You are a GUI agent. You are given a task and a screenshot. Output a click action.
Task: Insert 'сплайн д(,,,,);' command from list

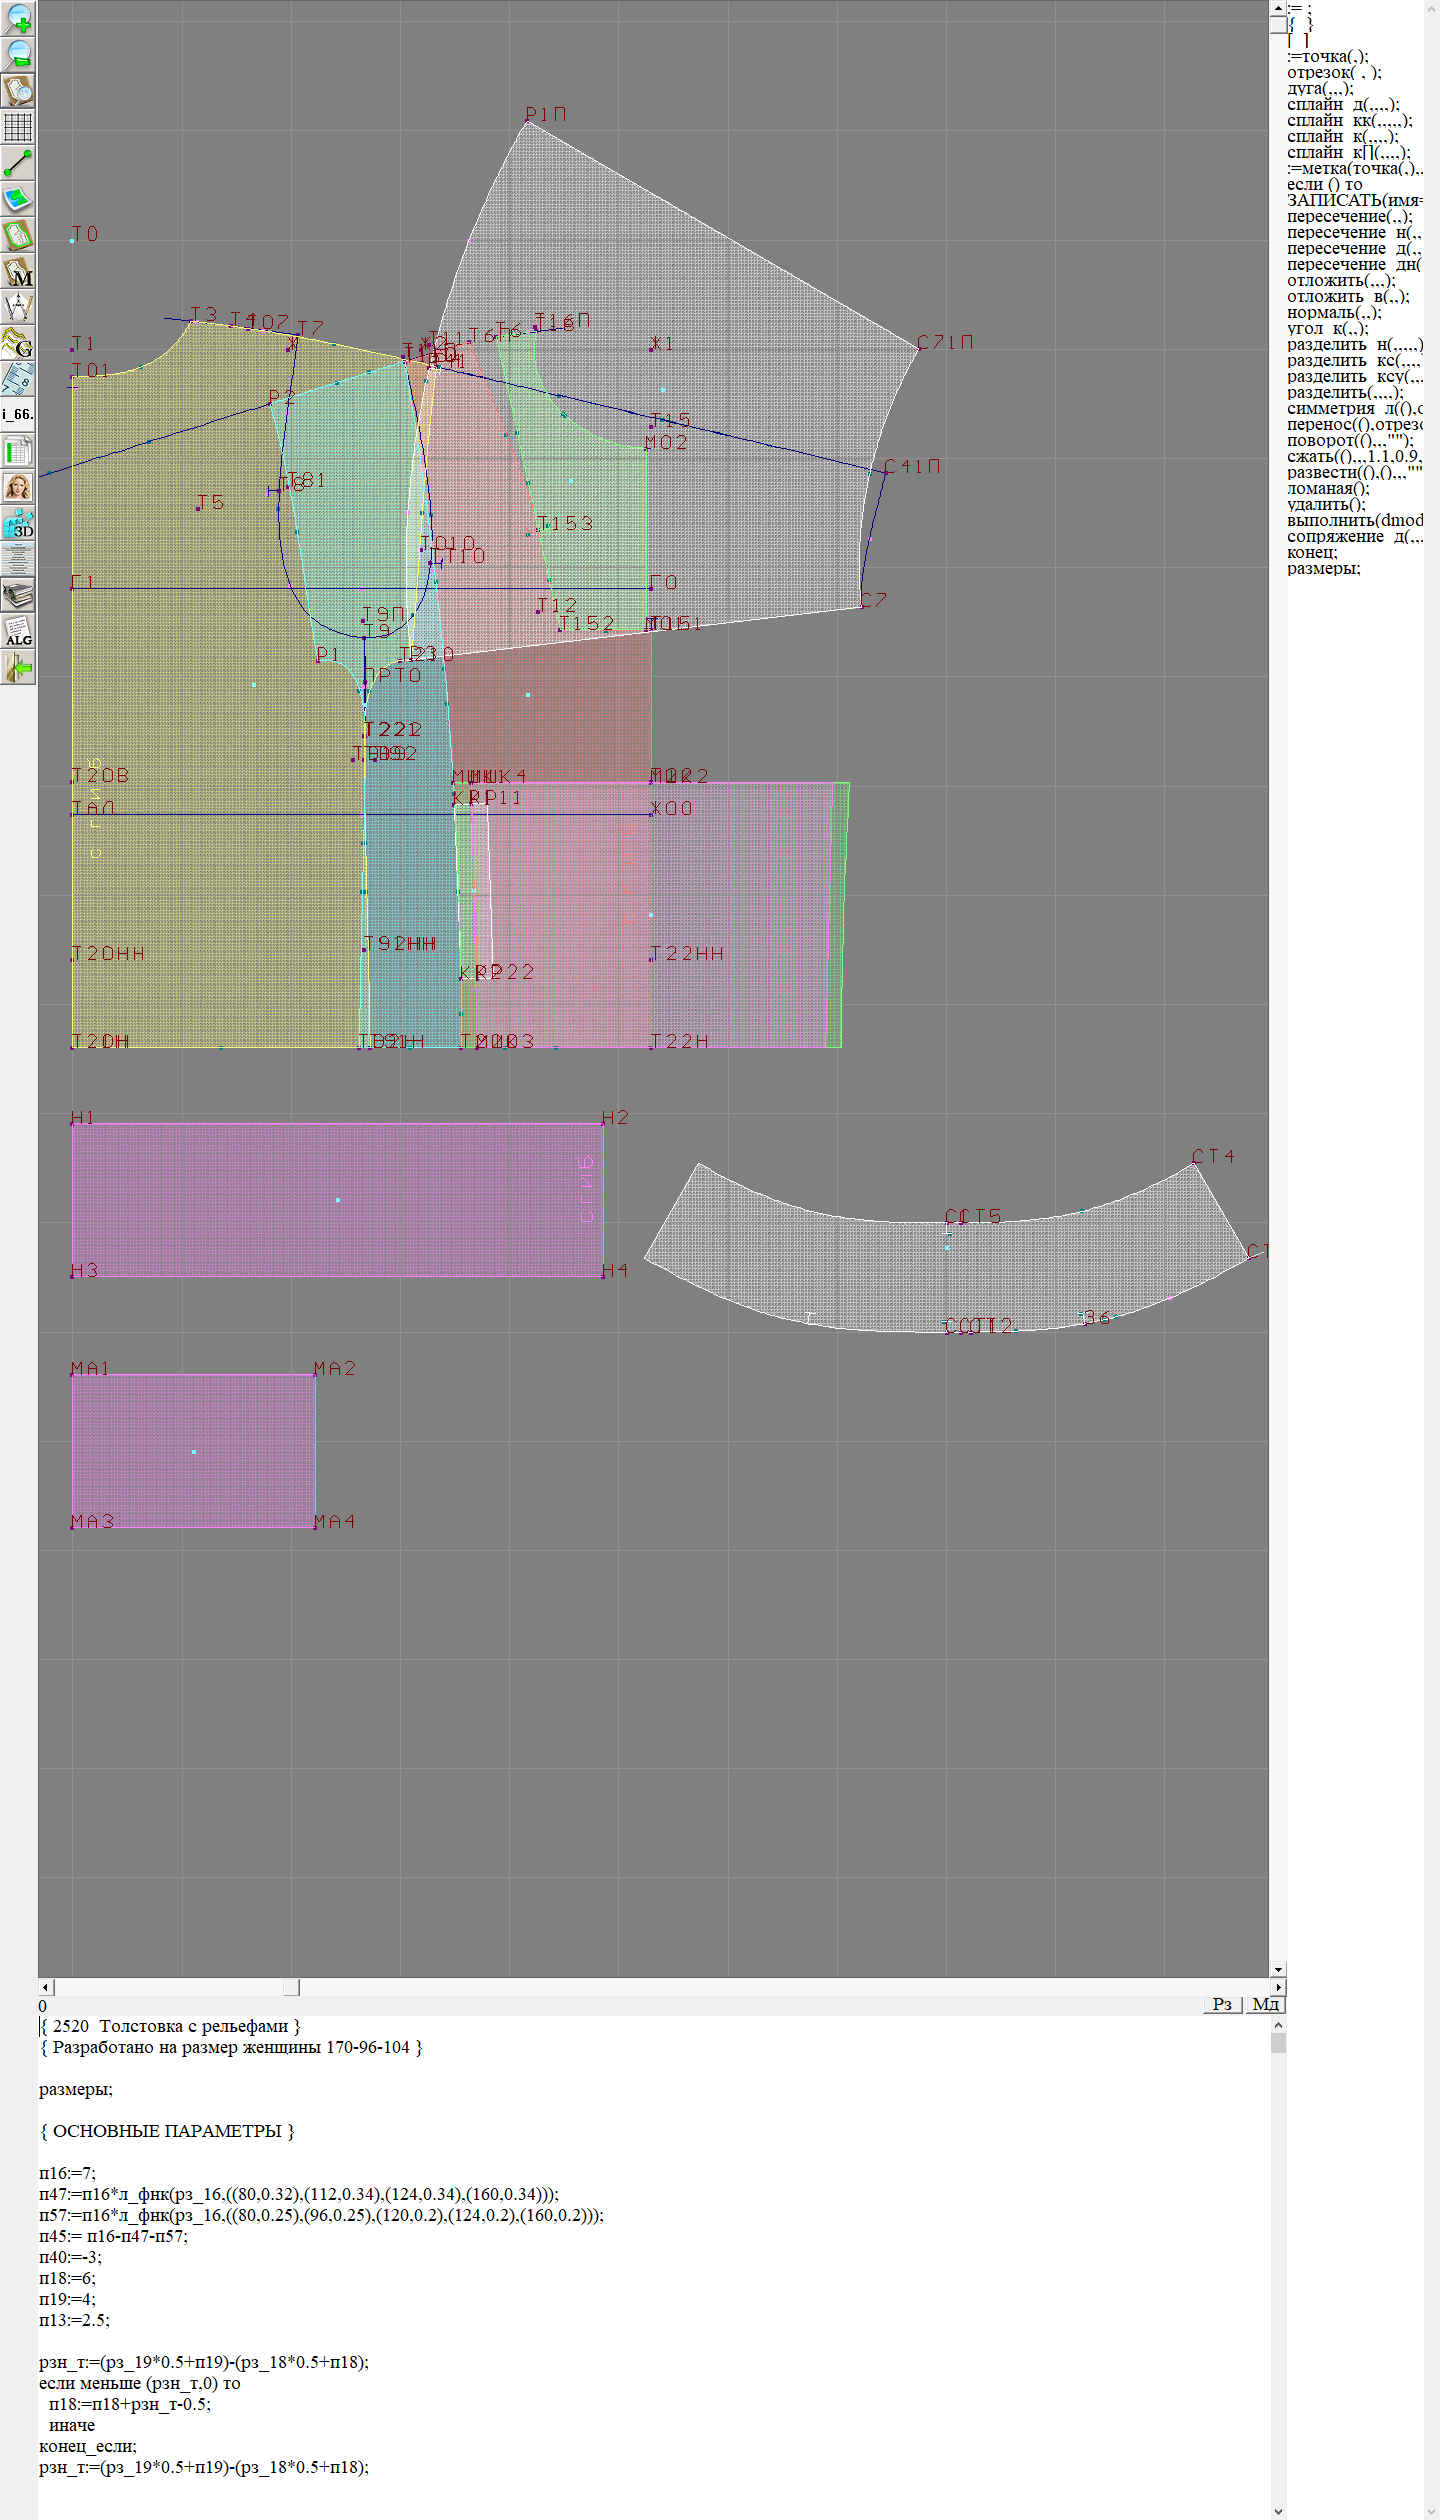(x=1342, y=104)
